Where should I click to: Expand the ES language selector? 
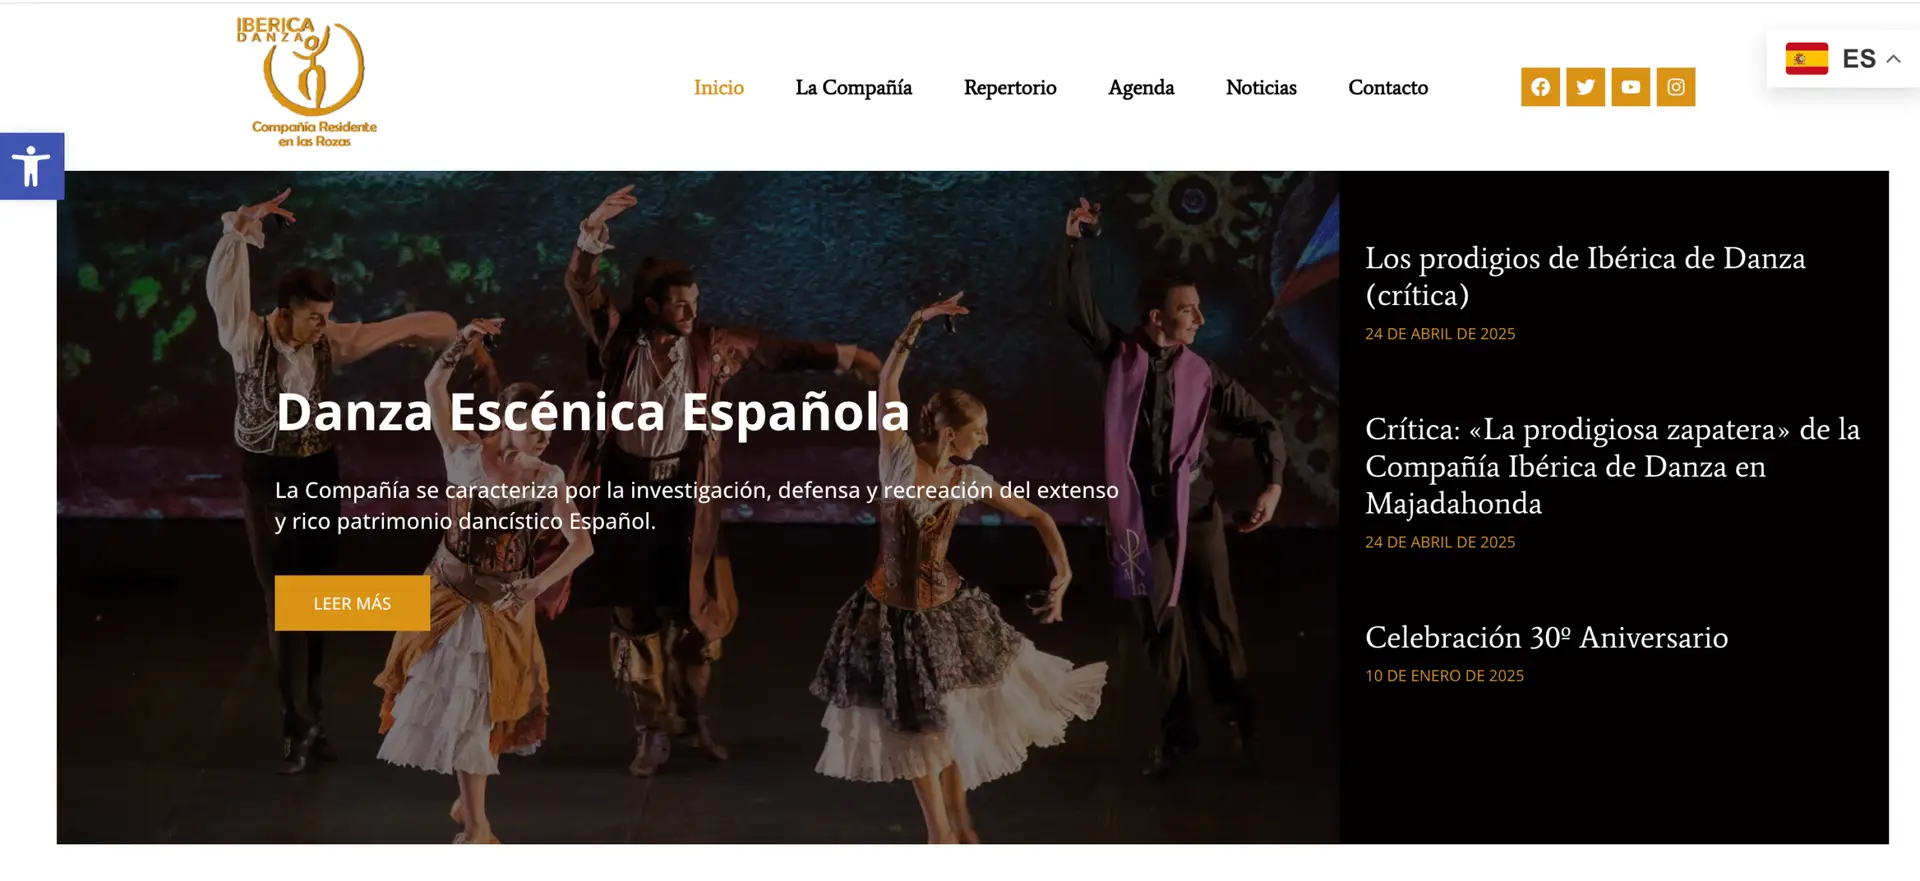point(1858,59)
